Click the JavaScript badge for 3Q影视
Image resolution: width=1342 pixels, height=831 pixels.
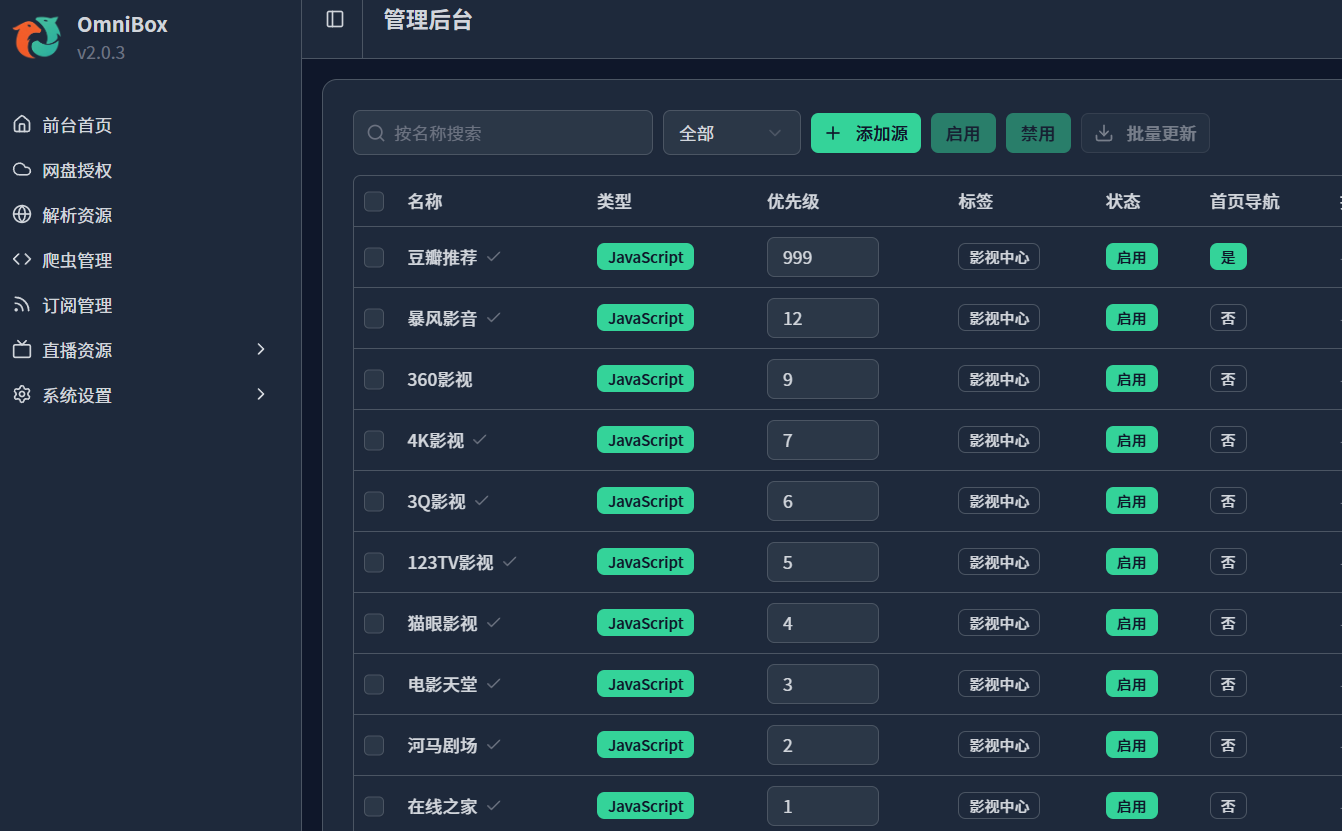pyautogui.click(x=646, y=501)
